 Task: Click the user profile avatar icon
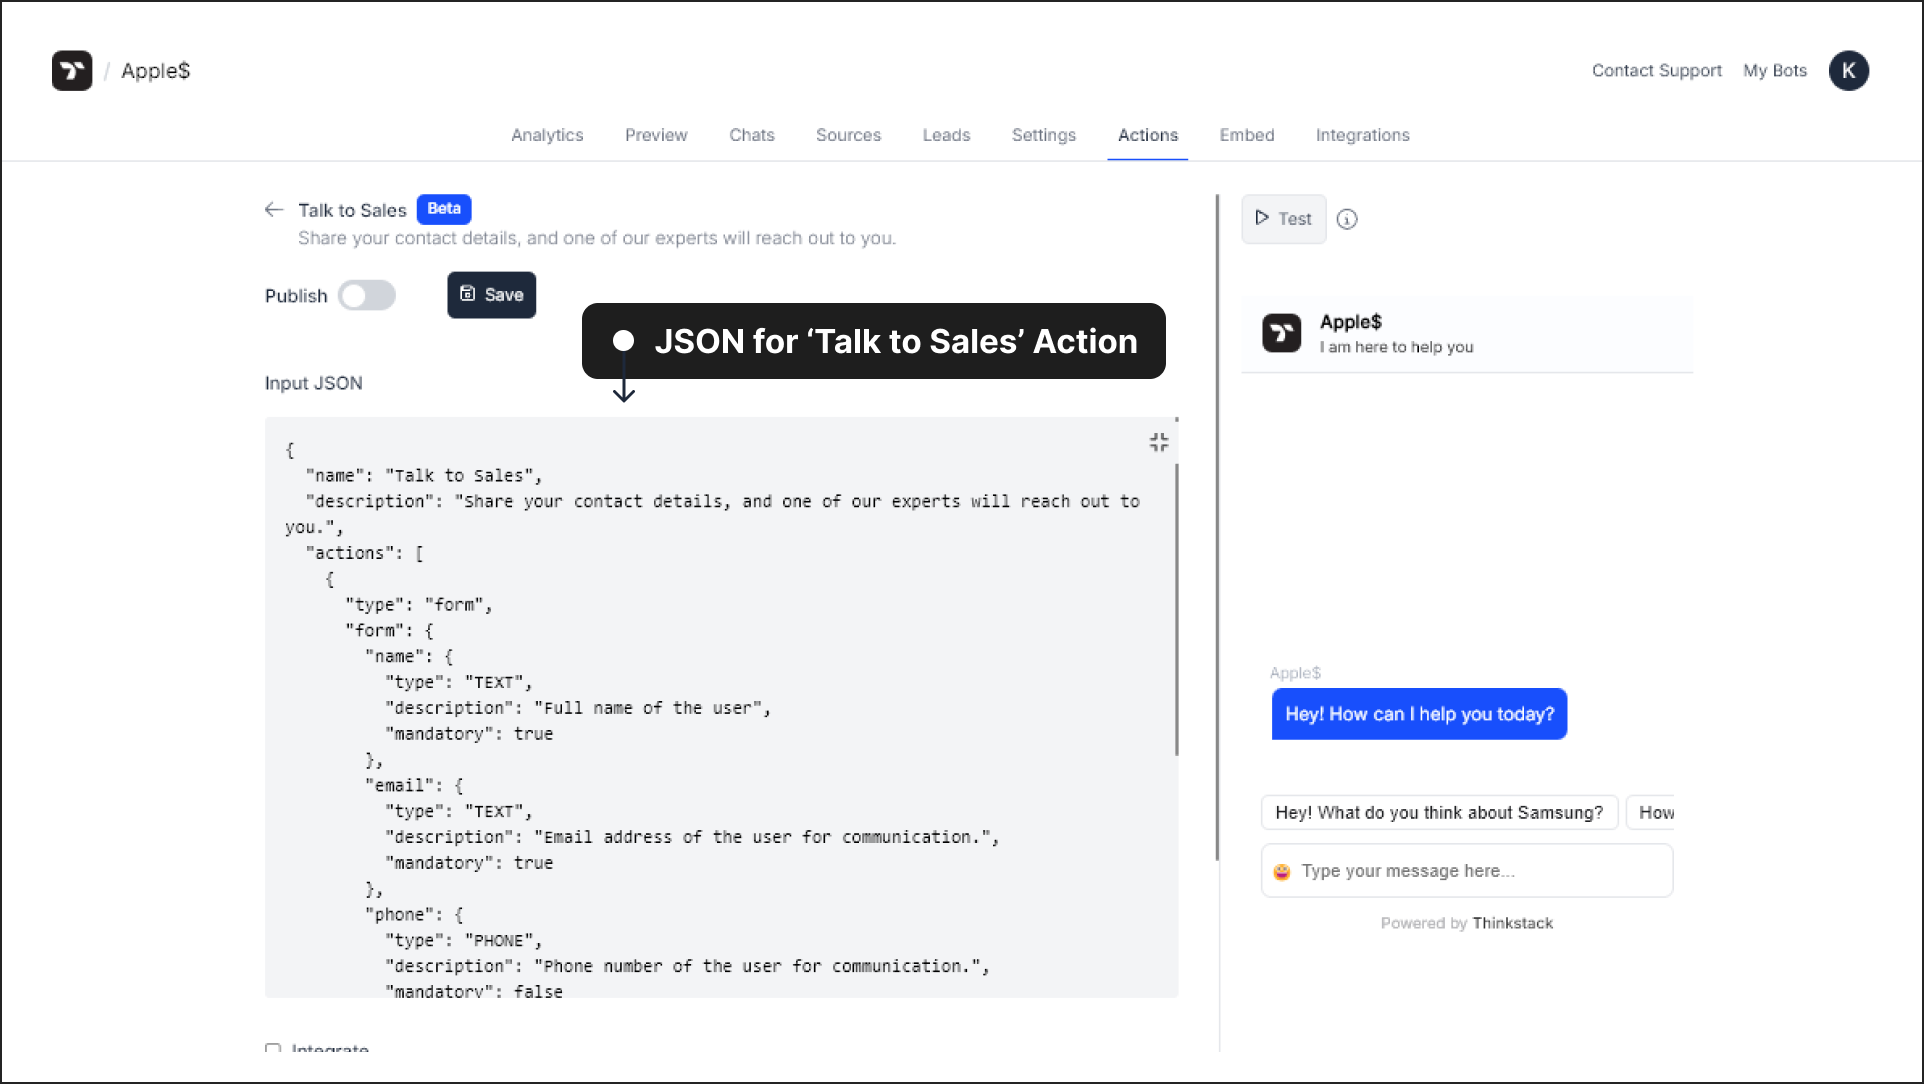[x=1849, y=70]
